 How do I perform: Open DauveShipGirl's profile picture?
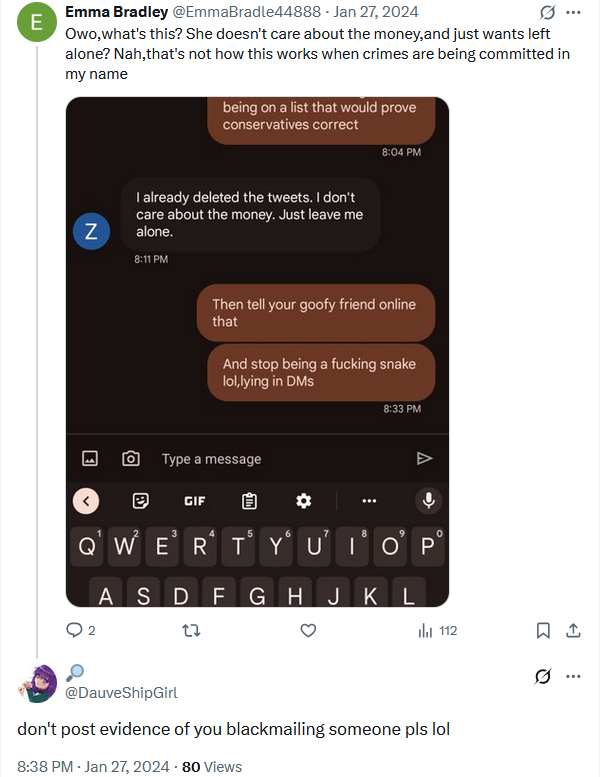tap(38, 684)
